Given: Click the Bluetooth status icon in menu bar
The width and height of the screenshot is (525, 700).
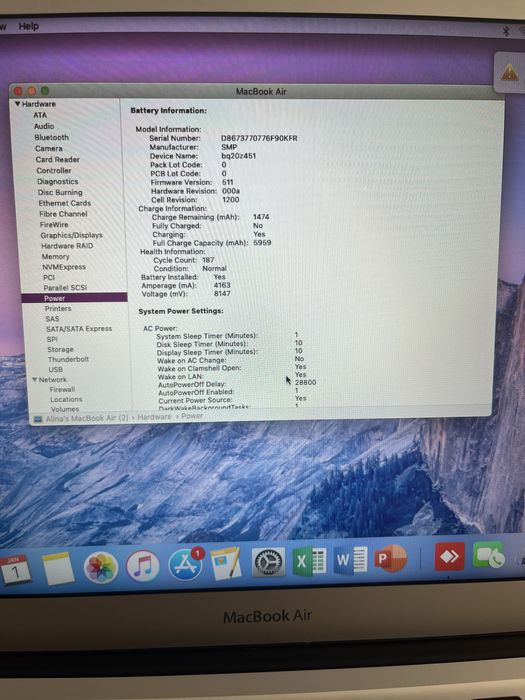Looking at the screenshot, I should coord(506,31).
